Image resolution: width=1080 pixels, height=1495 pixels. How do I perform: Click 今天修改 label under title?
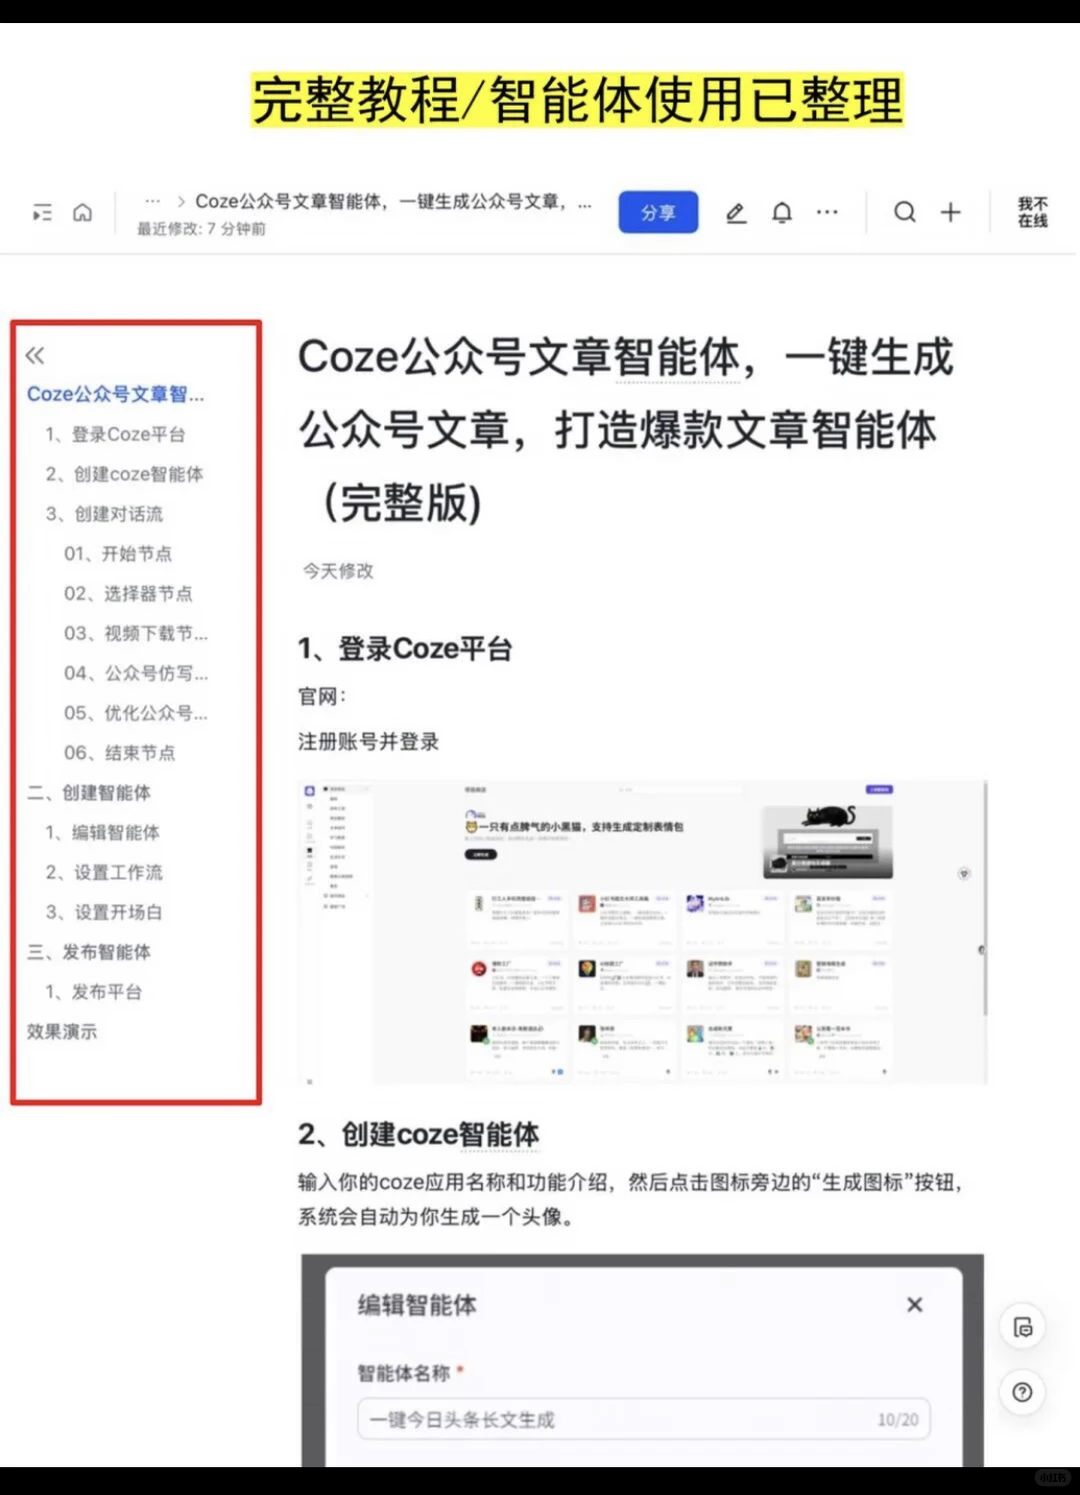[338, 571]
